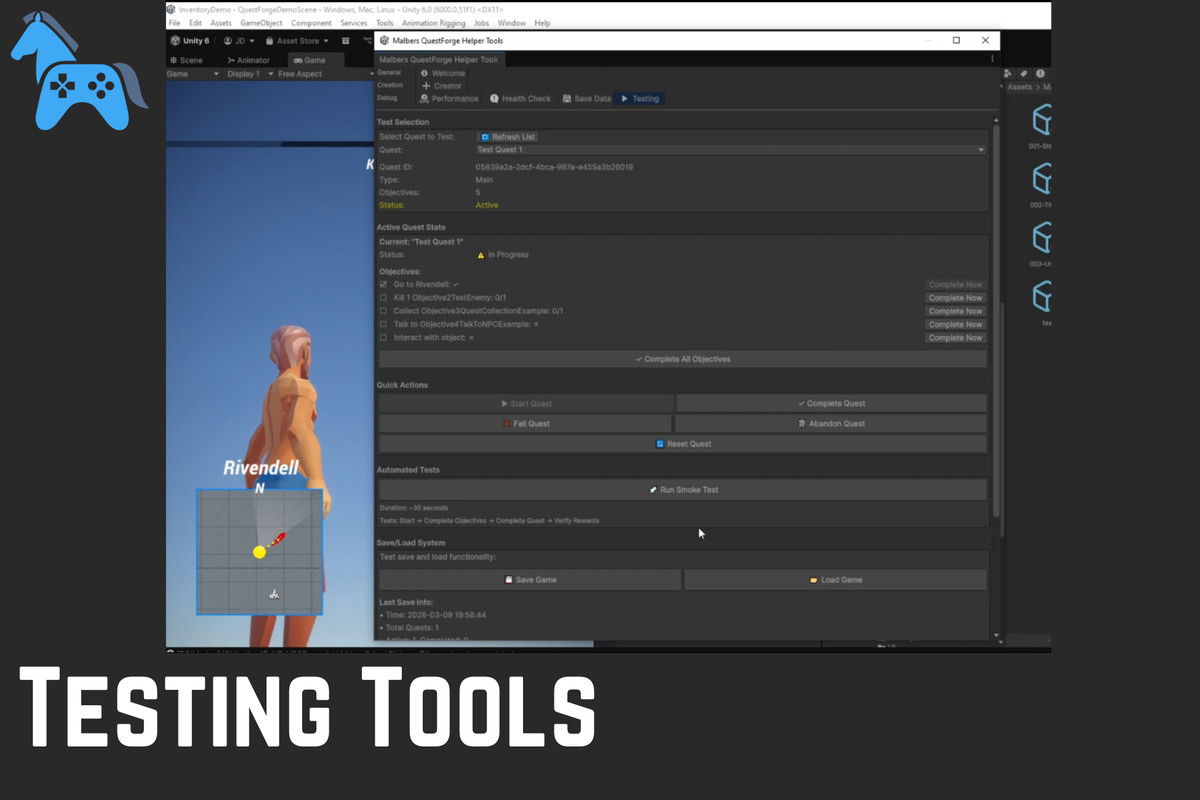Screen dimensions: 1200x800
Task: Check the Kill 1 Objective2TestEnemy checkbox
Action: point(383,298)
